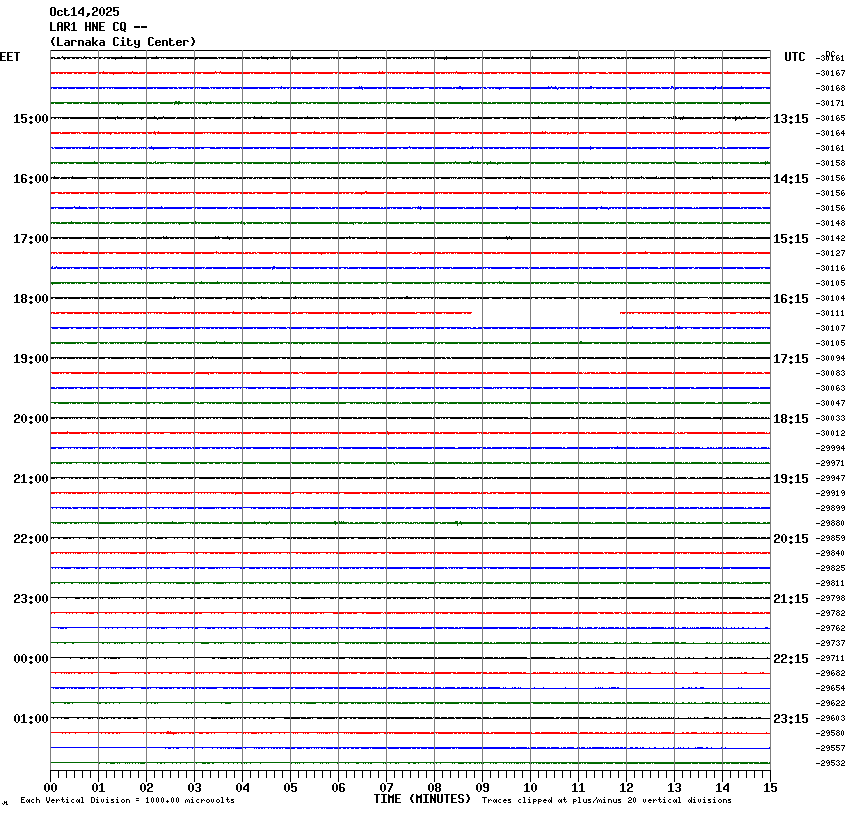The width and height of the screenshot is (850, 814).
Task: Click the EET timezone label
Action: [10, 58]
